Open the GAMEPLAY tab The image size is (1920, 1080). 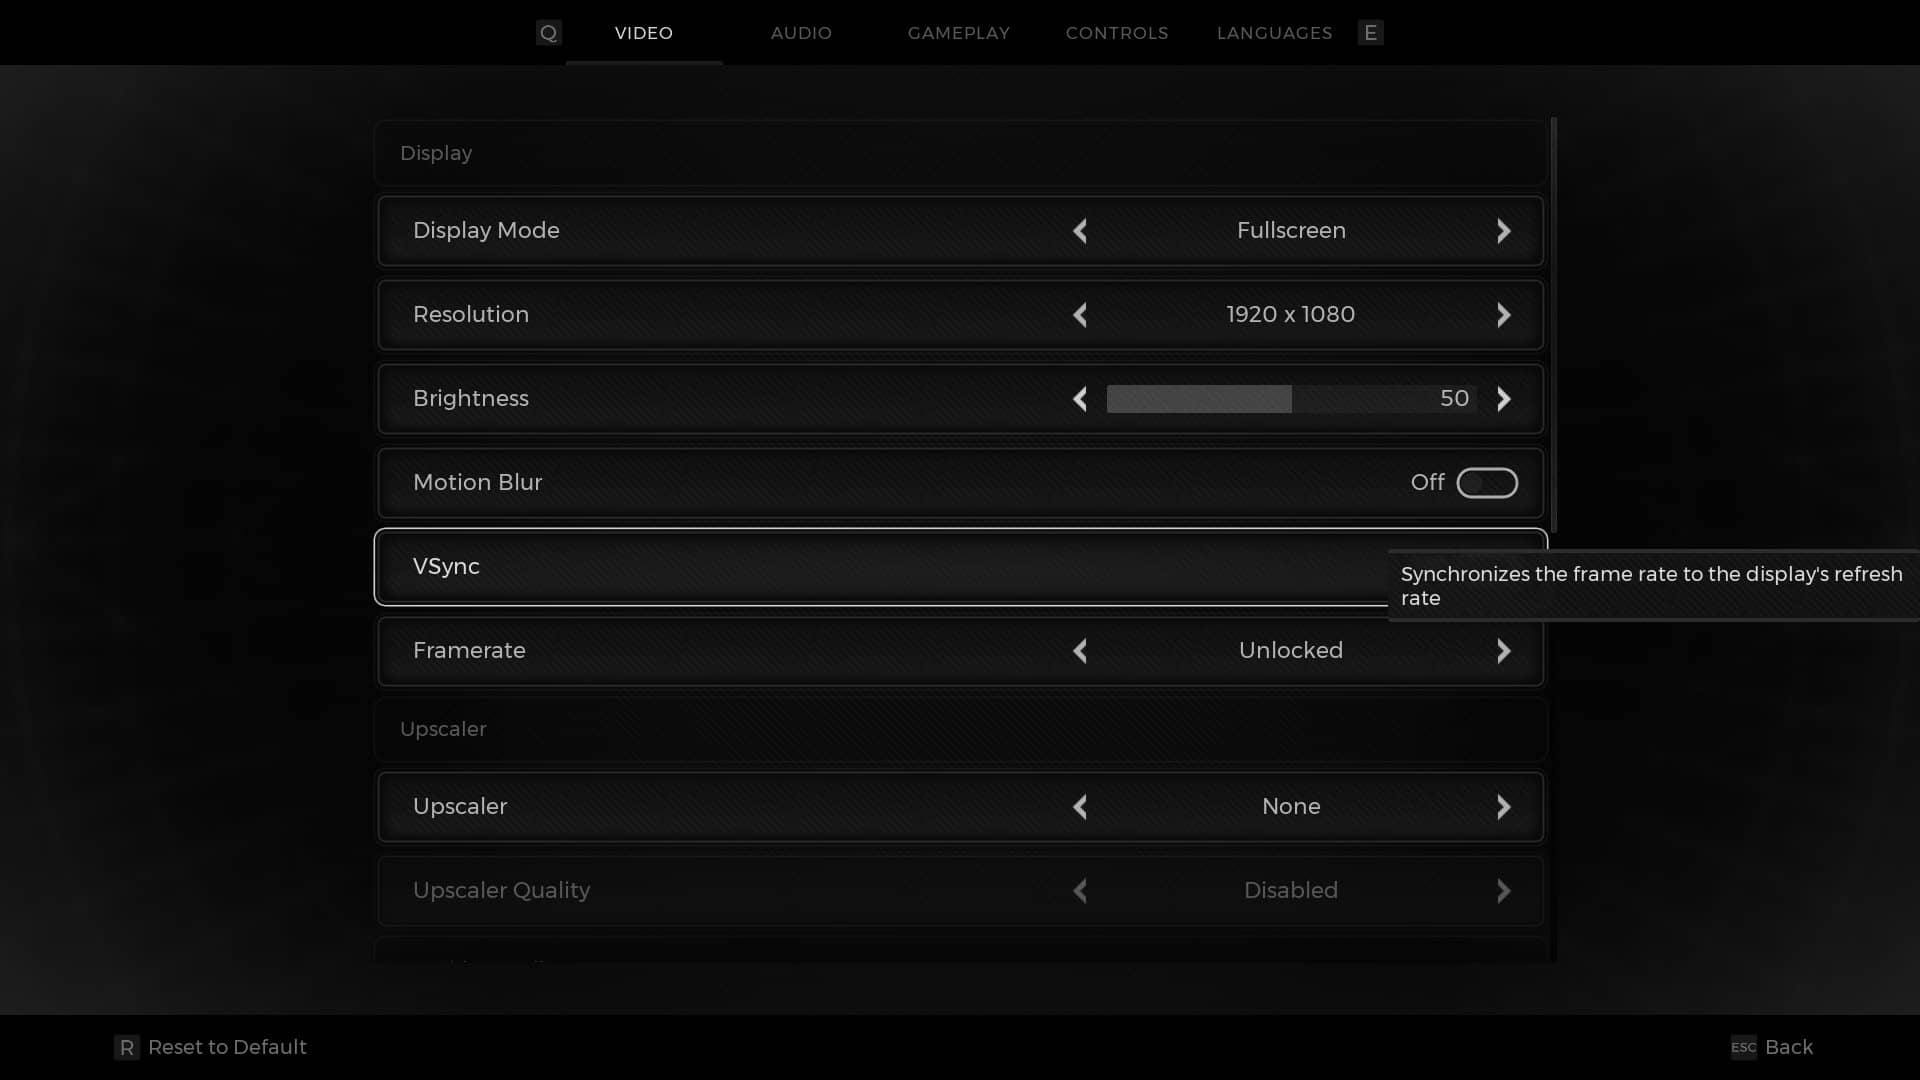tap(959, 33)
